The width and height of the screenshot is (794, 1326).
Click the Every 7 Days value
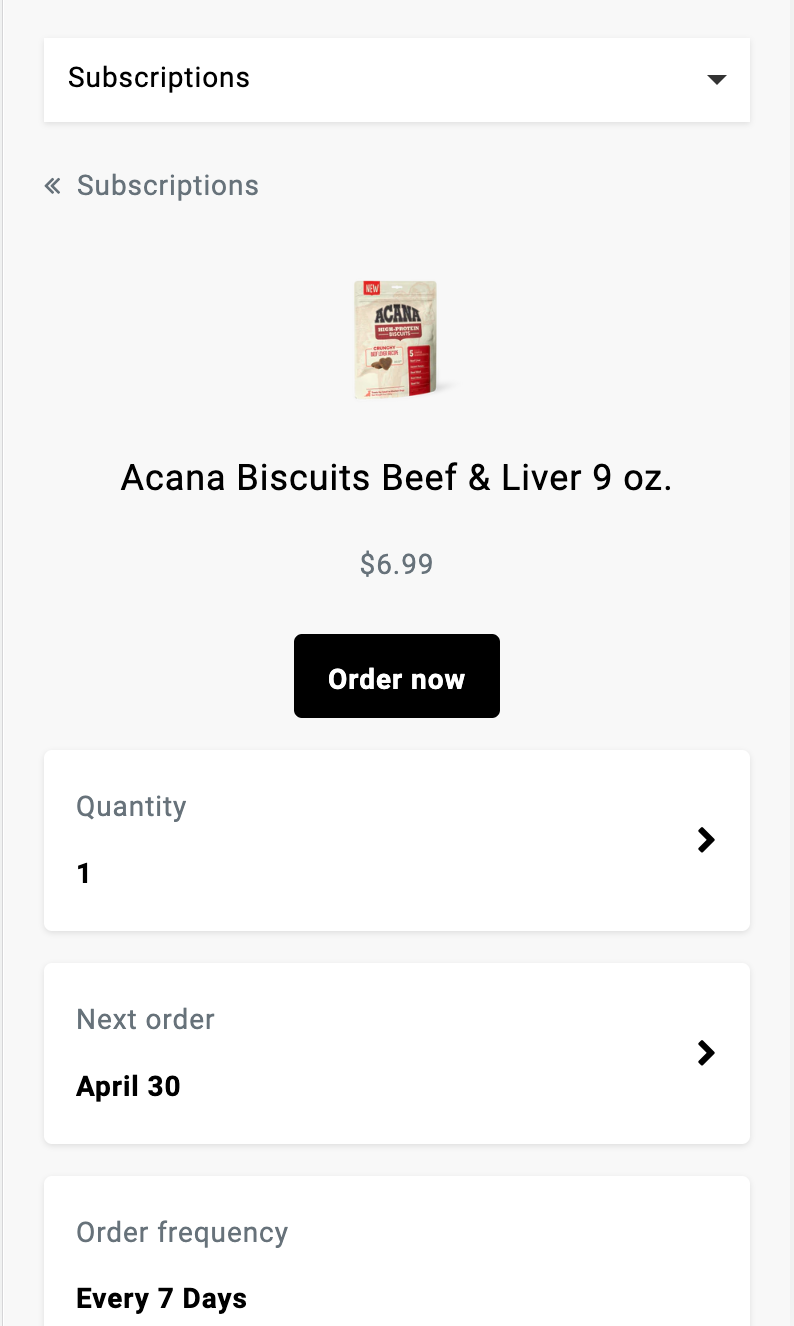pos(161,1299)
